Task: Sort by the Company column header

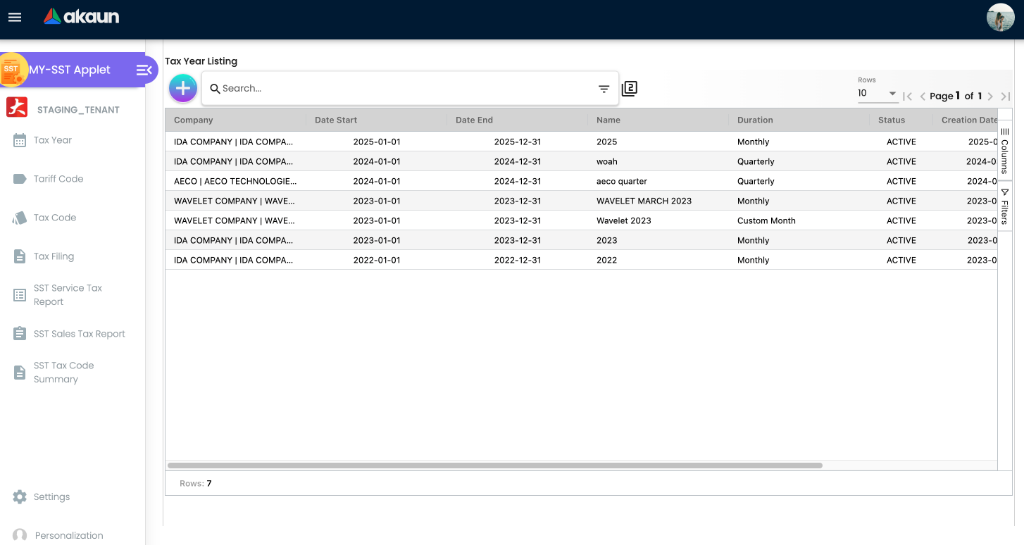Action: click(193, 120)
